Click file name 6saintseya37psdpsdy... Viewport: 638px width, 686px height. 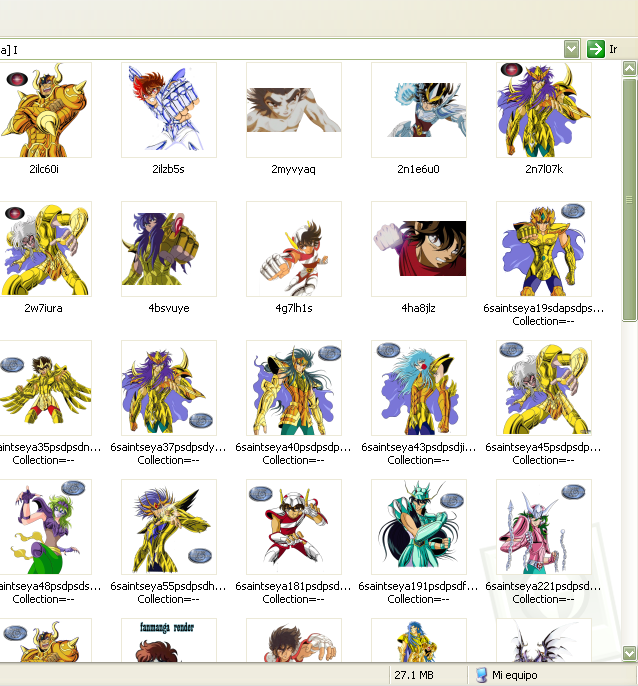[x=168, y=448]
